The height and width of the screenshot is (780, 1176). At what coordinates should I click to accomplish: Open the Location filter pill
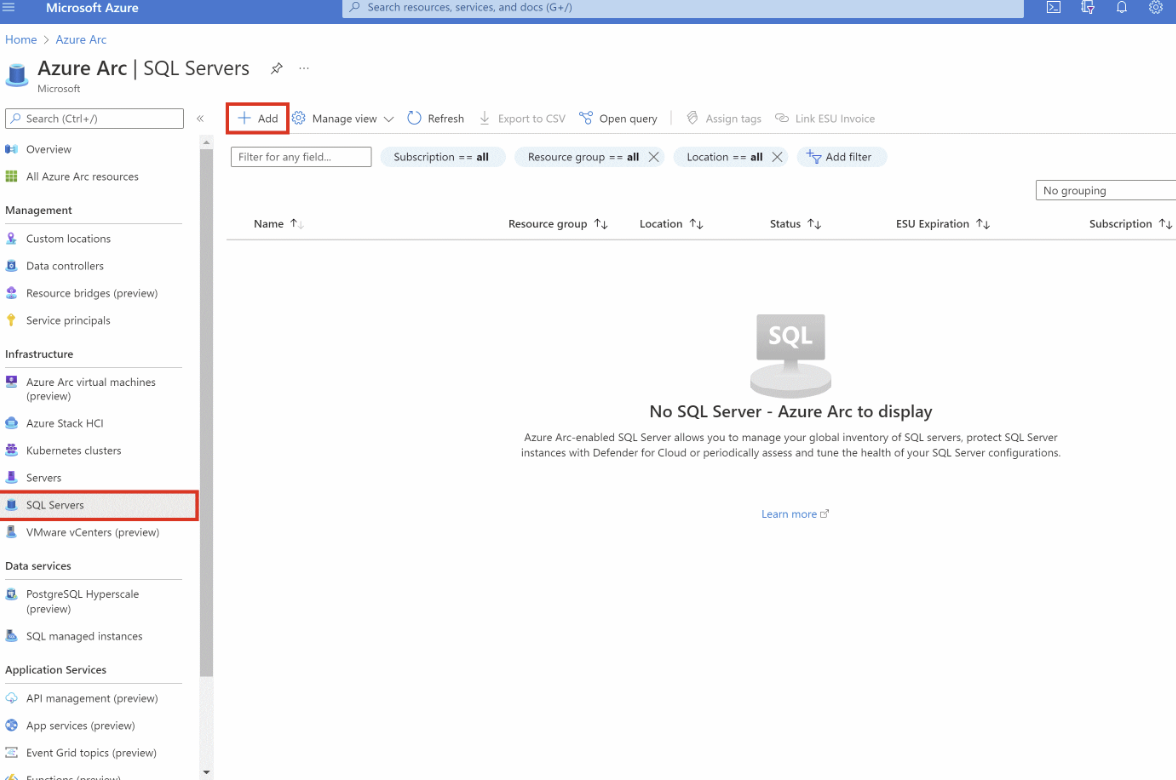(724, 157)
